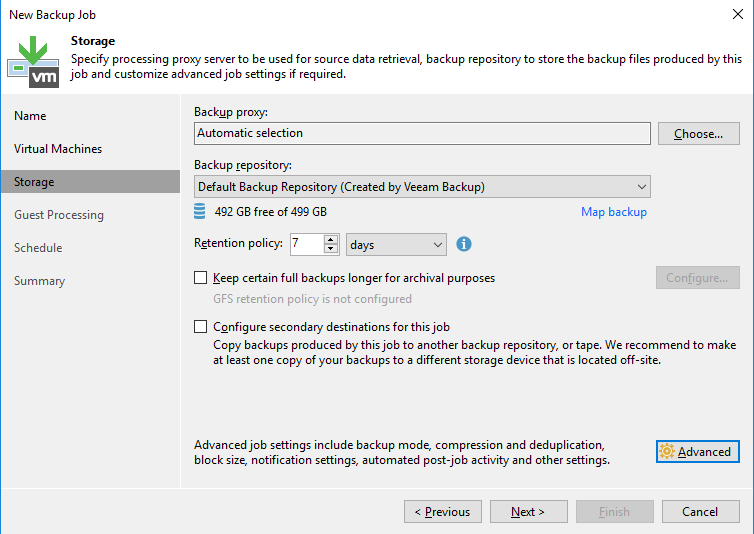Screen dimensions: 754x534
Task: Enable keep full backups for archival purposes
Action: (x=201, y=278)
